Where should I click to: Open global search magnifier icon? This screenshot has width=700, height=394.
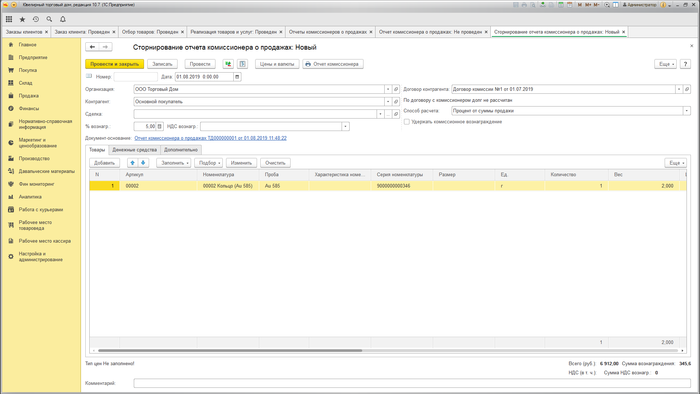49,19
